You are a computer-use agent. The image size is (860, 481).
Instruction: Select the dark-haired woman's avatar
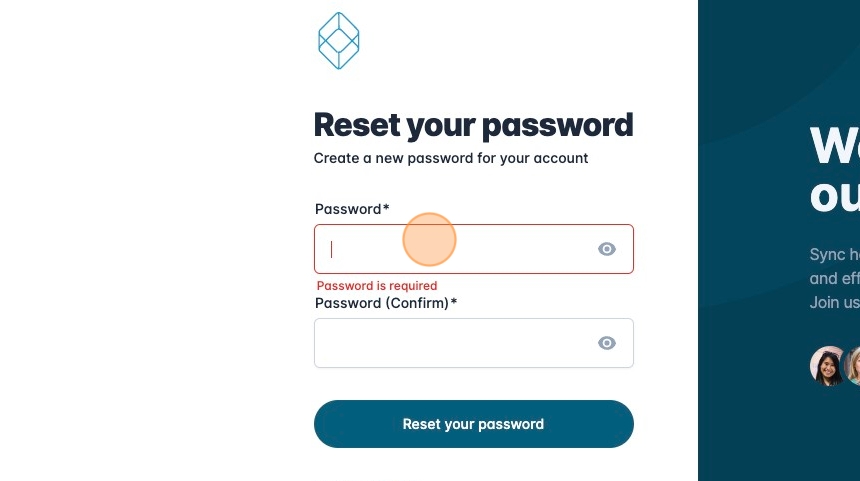click(x=829, y=366)
